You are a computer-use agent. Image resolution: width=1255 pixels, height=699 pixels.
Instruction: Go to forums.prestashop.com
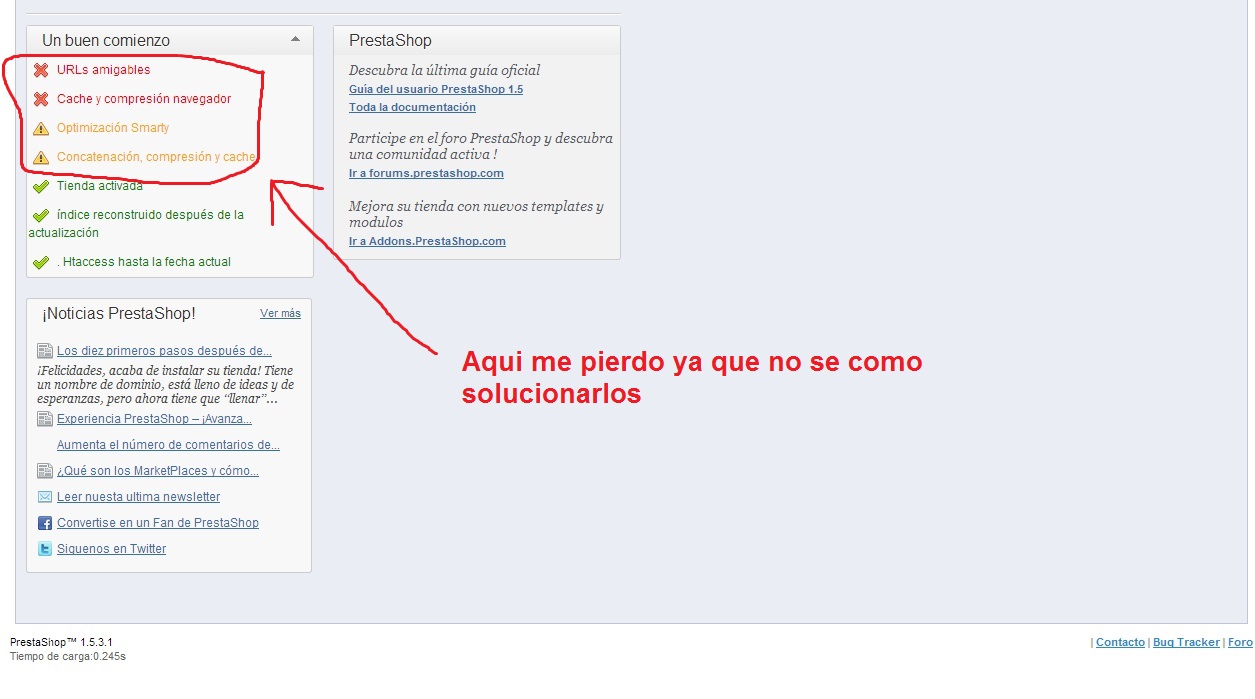coord(426,173)
